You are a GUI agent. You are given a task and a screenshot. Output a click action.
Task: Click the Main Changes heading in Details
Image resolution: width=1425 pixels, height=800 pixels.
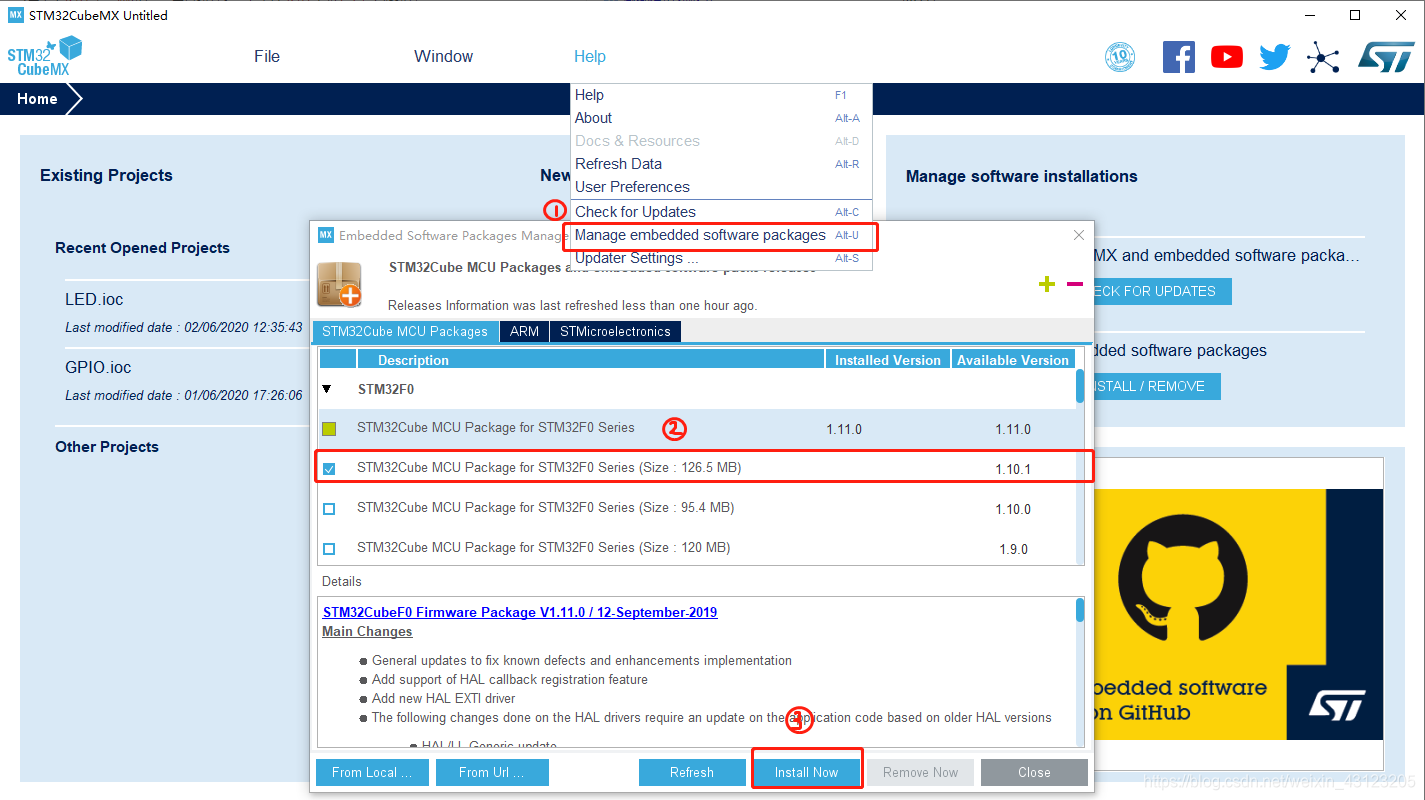pos(367,631)
